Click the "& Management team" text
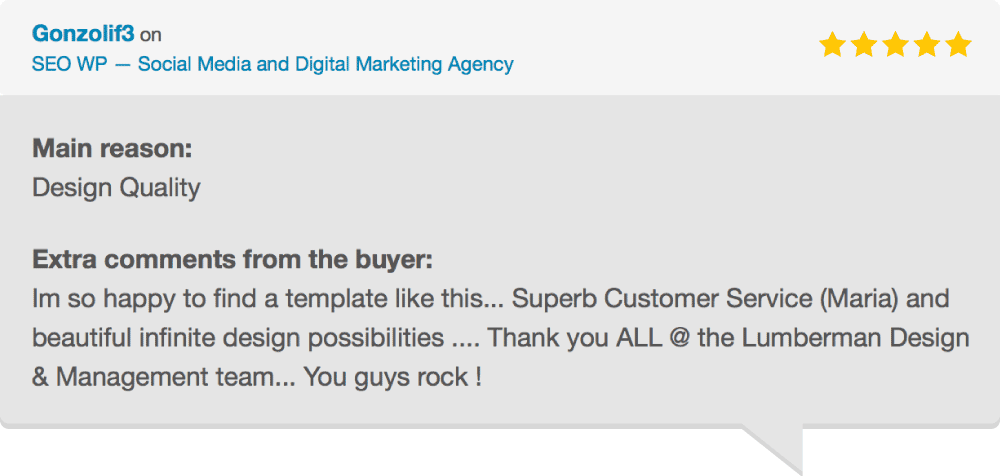Screen dimensions: 1000x476 pos(149,378)
